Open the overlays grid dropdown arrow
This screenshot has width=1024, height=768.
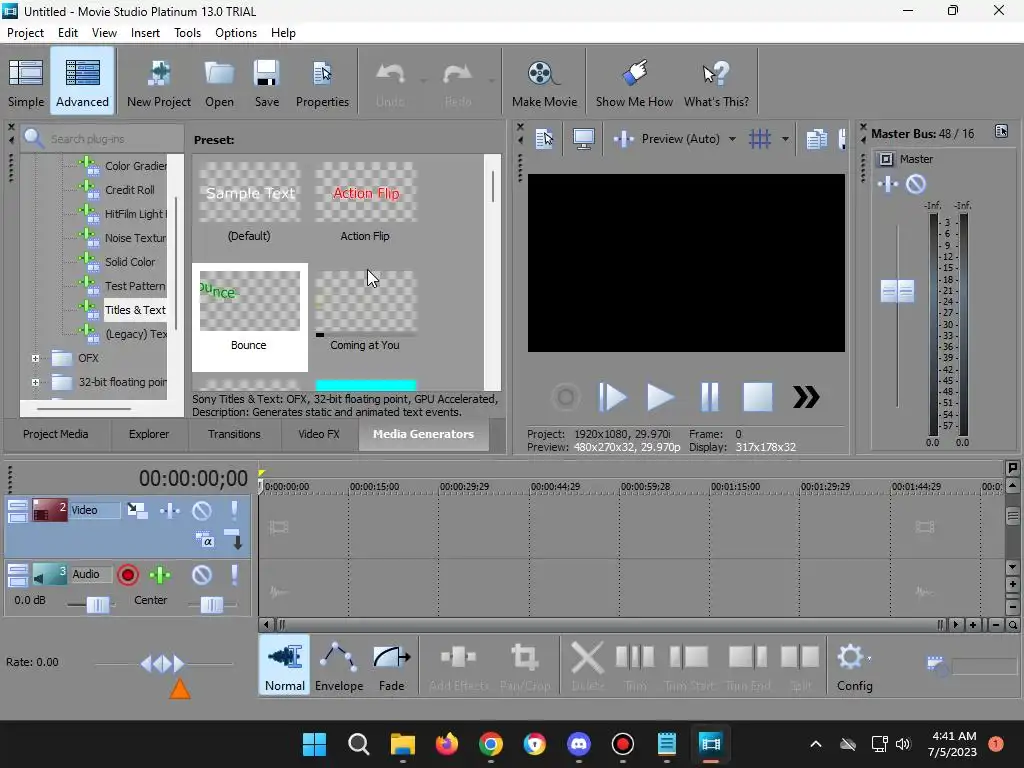[785, 138]
